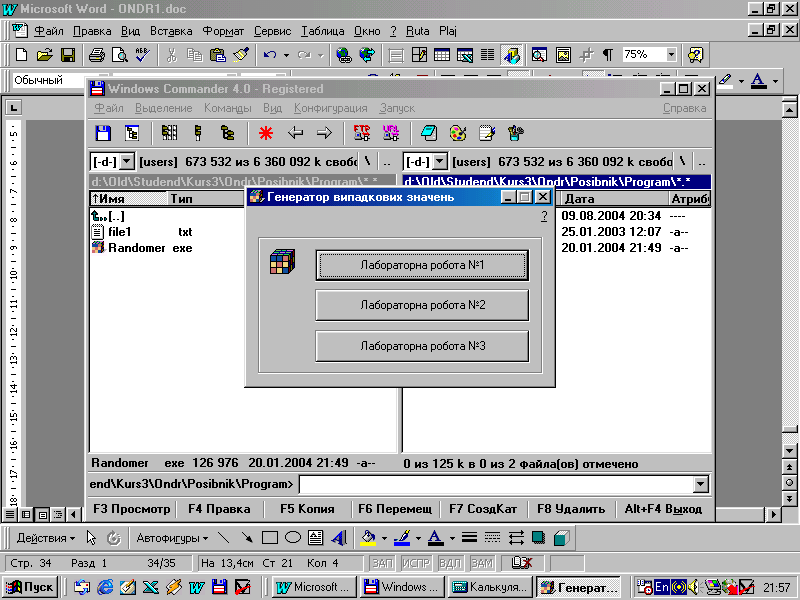Viewport: 800px width, 600px height.
Task: Switch to Калькулятор taskbar button
Action: coord(492,587)
